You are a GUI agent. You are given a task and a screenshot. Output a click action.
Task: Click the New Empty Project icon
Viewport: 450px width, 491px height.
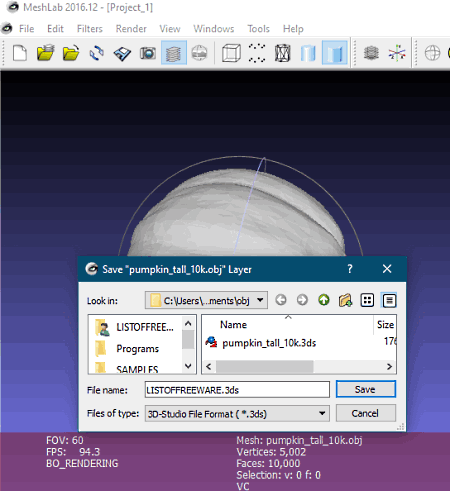click(x=20, y=53)
